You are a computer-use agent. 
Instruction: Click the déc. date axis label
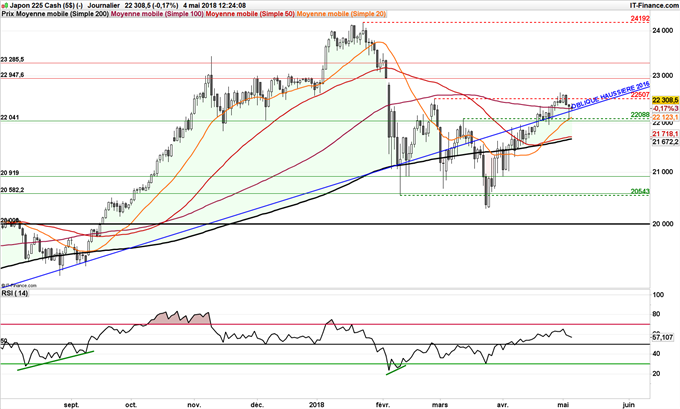258,405
